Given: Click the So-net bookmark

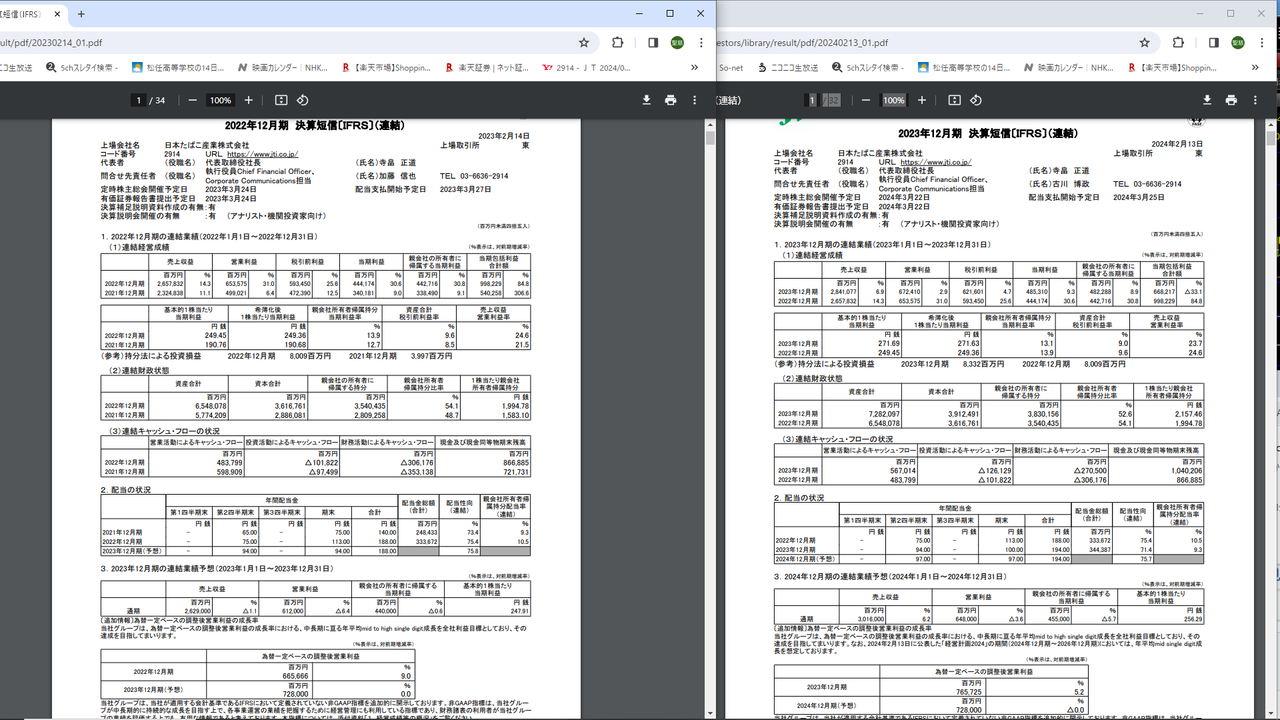Looking at the screenshot, I should click(731, 68).
